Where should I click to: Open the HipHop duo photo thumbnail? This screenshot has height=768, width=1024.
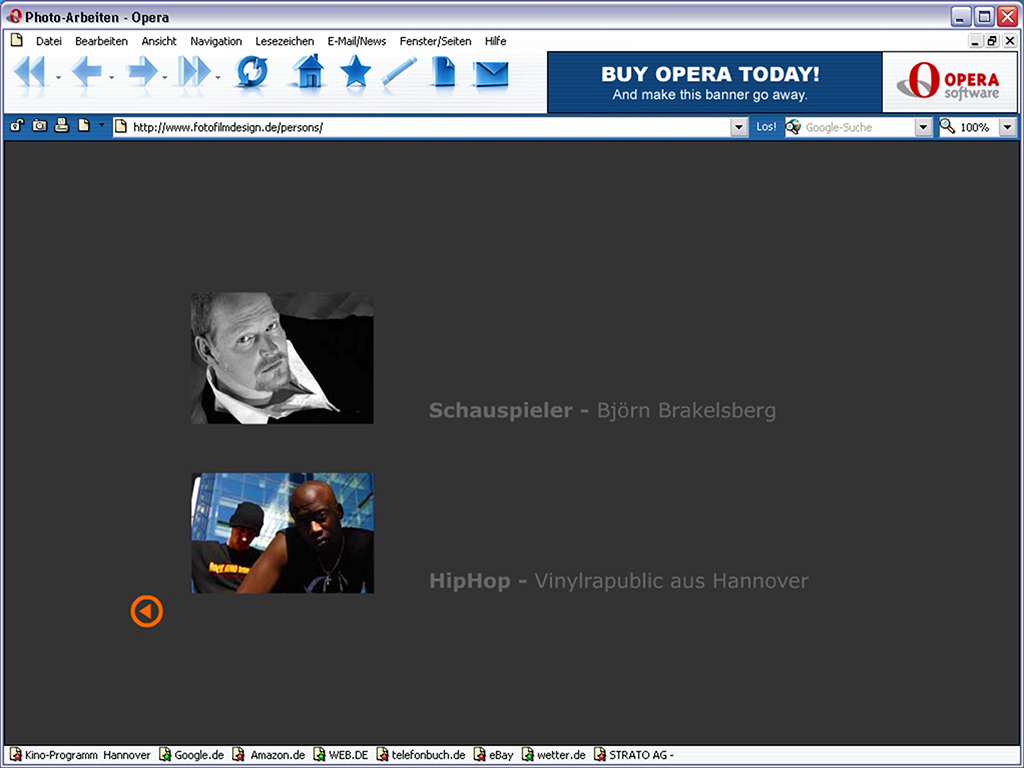point(282,533)
